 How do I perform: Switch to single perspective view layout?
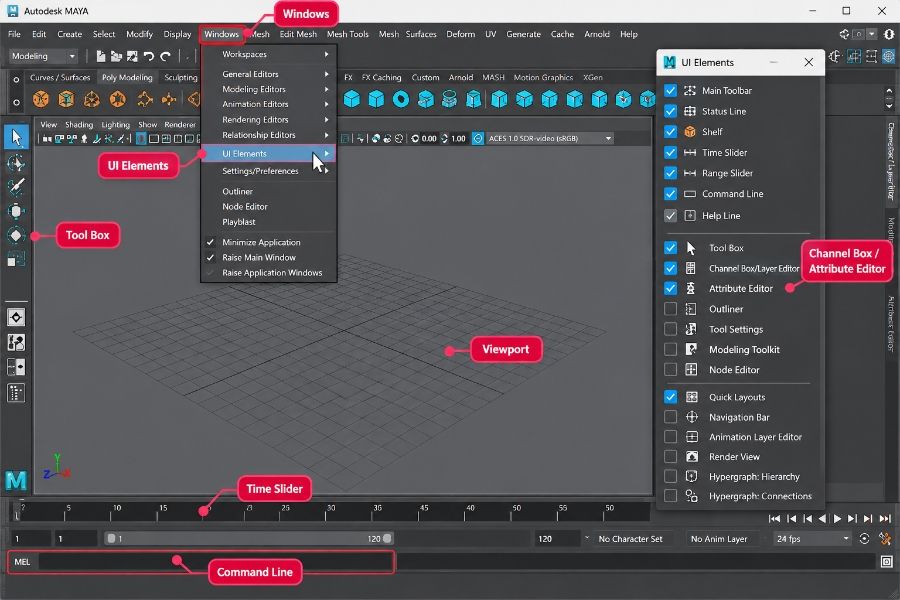coord(16,318)
